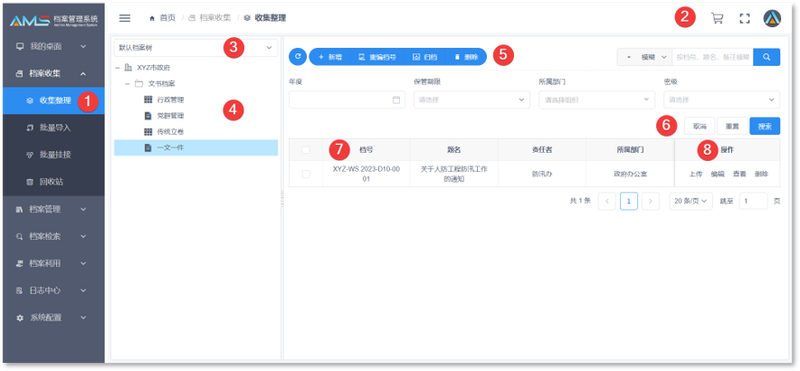Click the 跳至 page number input
The height and width of the screenshot is (371, 800).
click(753, 201)
